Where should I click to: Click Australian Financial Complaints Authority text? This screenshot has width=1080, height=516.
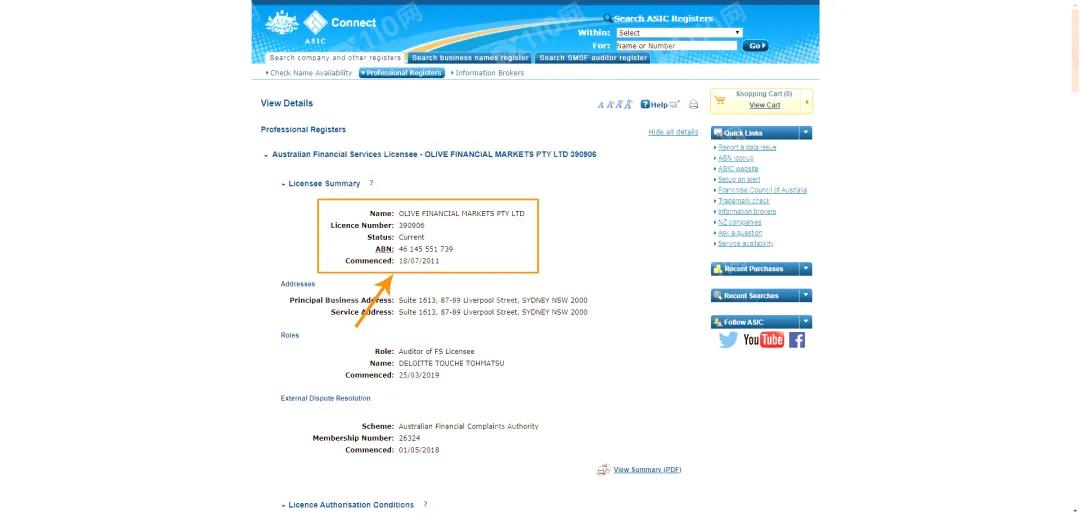coord(468,426)
